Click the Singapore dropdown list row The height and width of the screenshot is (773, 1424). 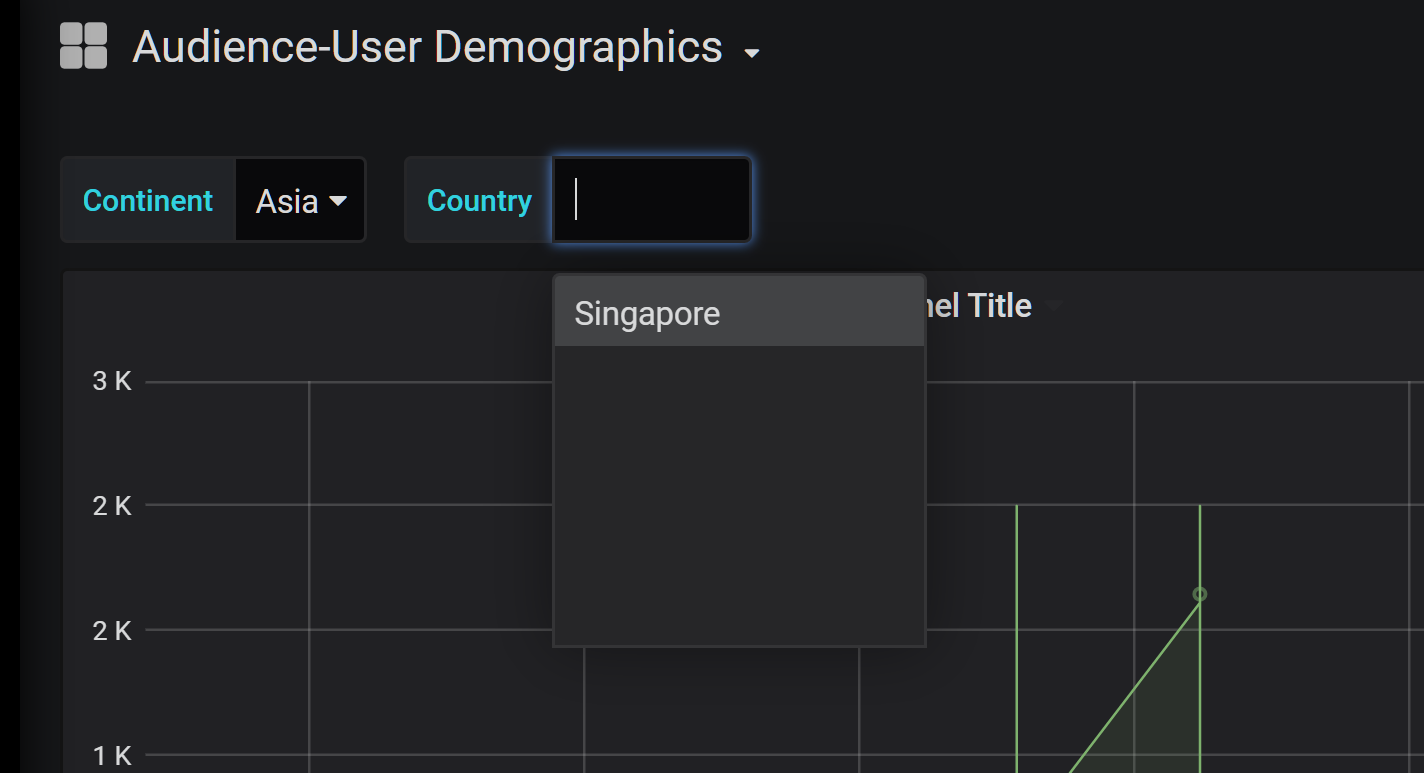[739, 313]
